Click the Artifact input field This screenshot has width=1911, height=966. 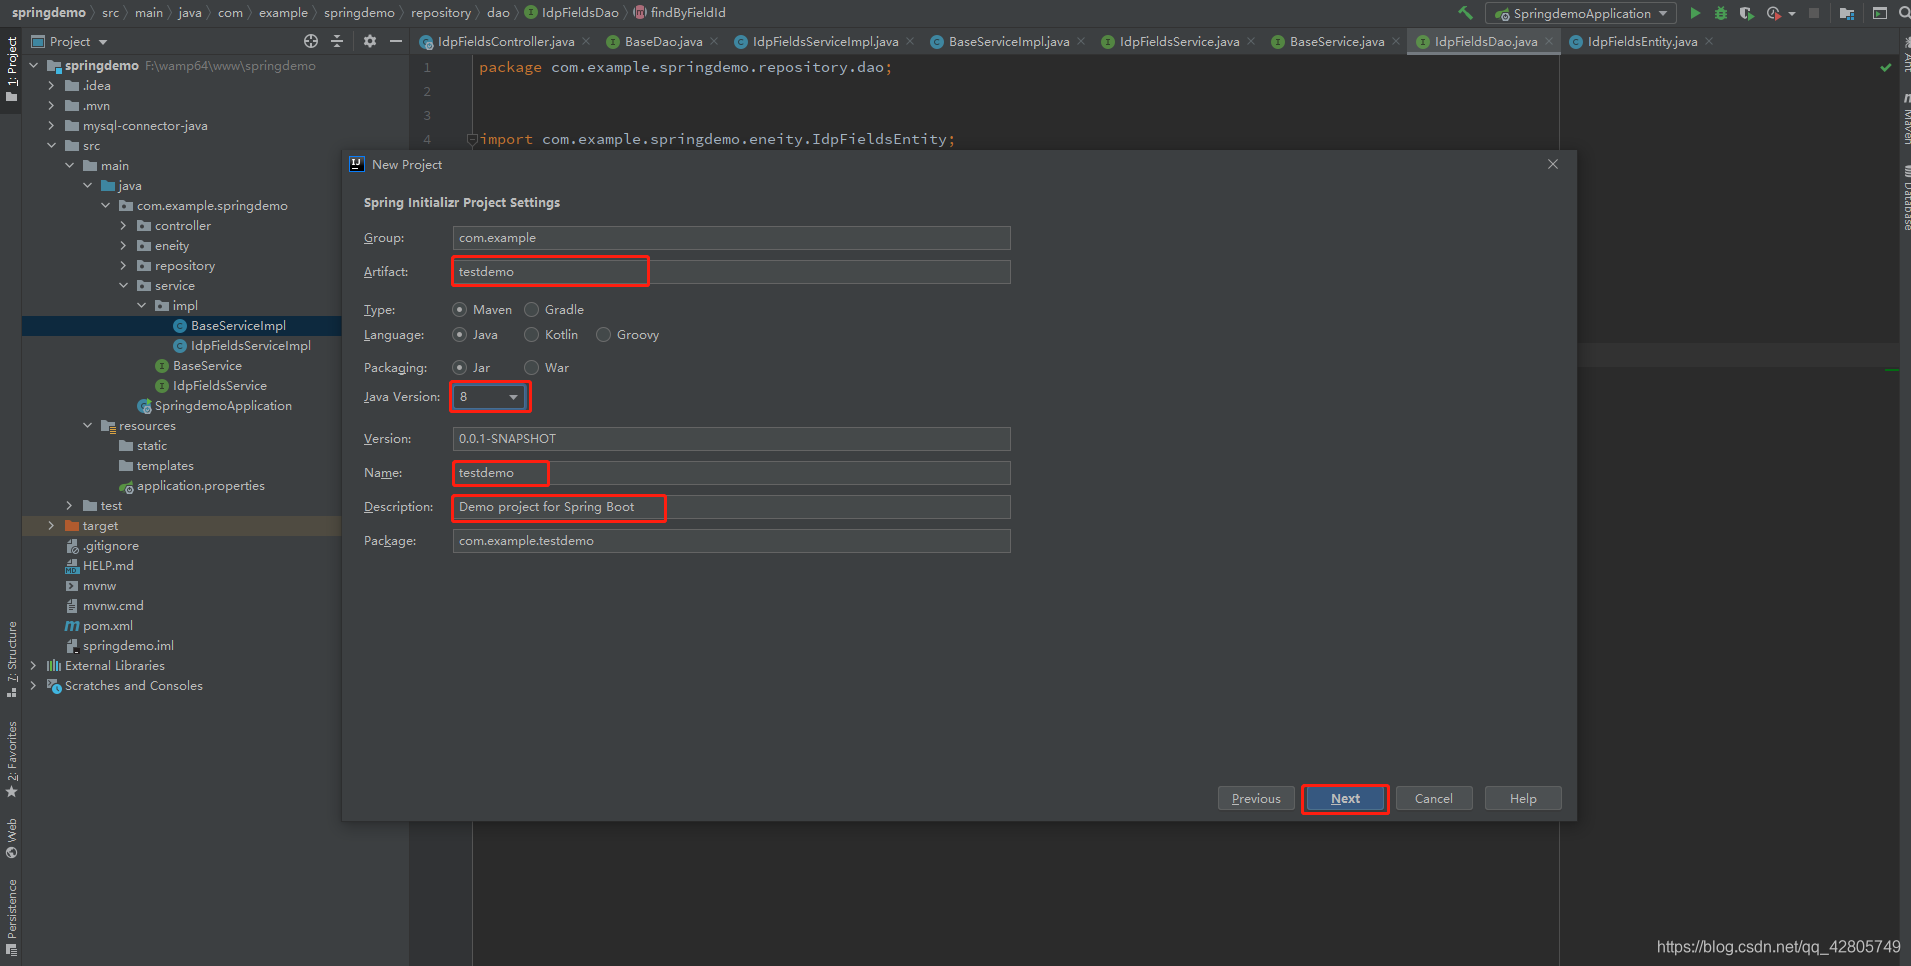731,272
